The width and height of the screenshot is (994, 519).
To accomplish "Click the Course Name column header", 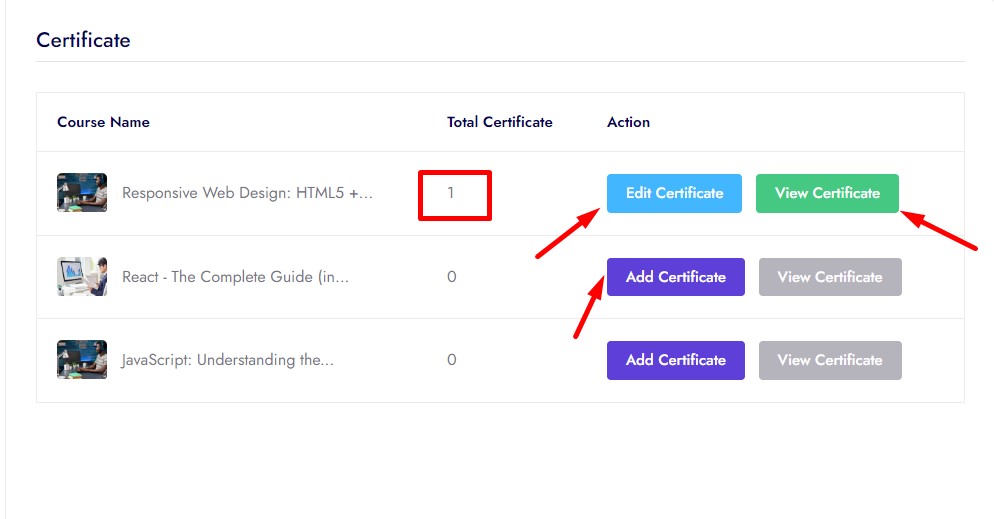I will coord(103,122).
